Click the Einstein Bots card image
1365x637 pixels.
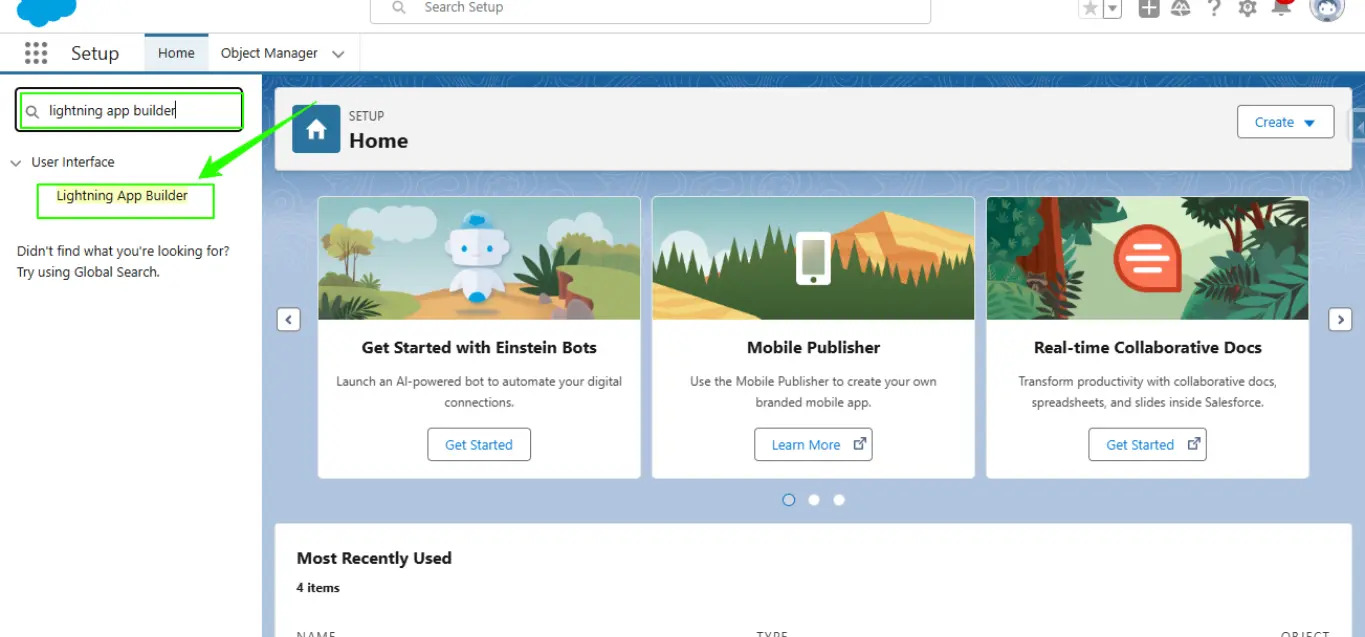pos(479,258)
